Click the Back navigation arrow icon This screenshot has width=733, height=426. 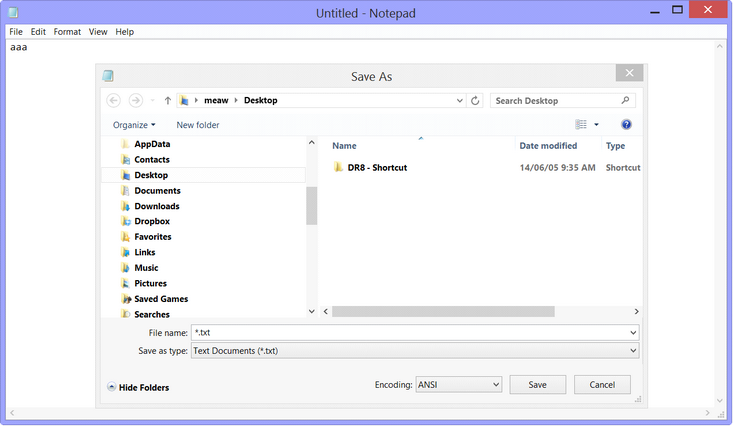tap(113, 100)
